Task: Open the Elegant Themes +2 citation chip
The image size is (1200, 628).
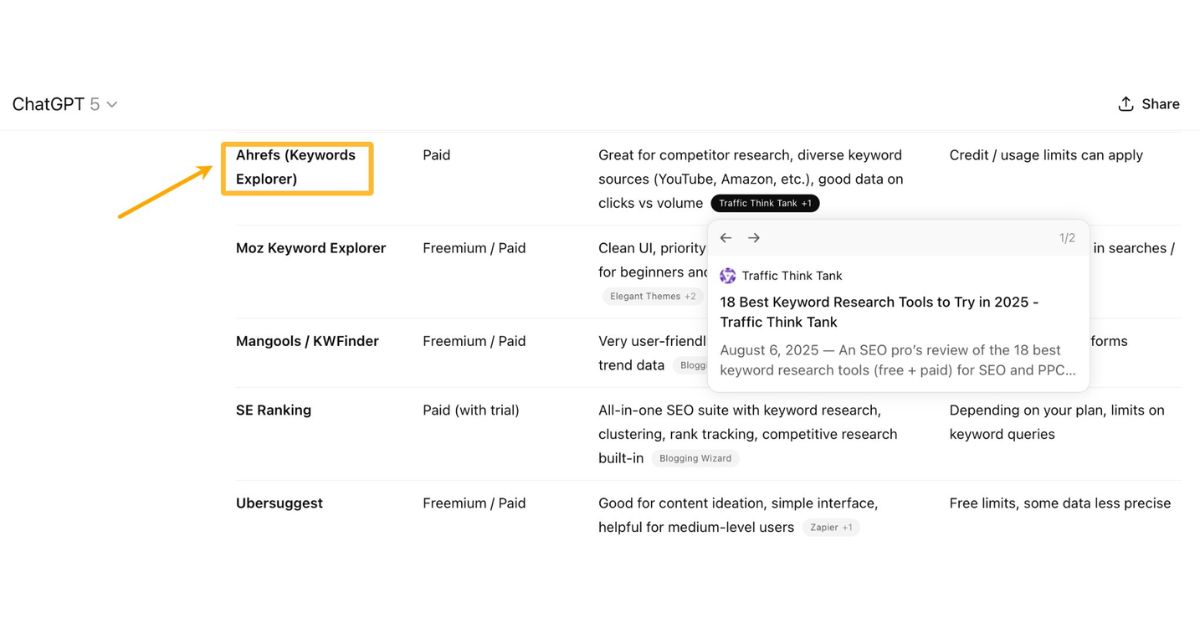Action: point(653,296)
